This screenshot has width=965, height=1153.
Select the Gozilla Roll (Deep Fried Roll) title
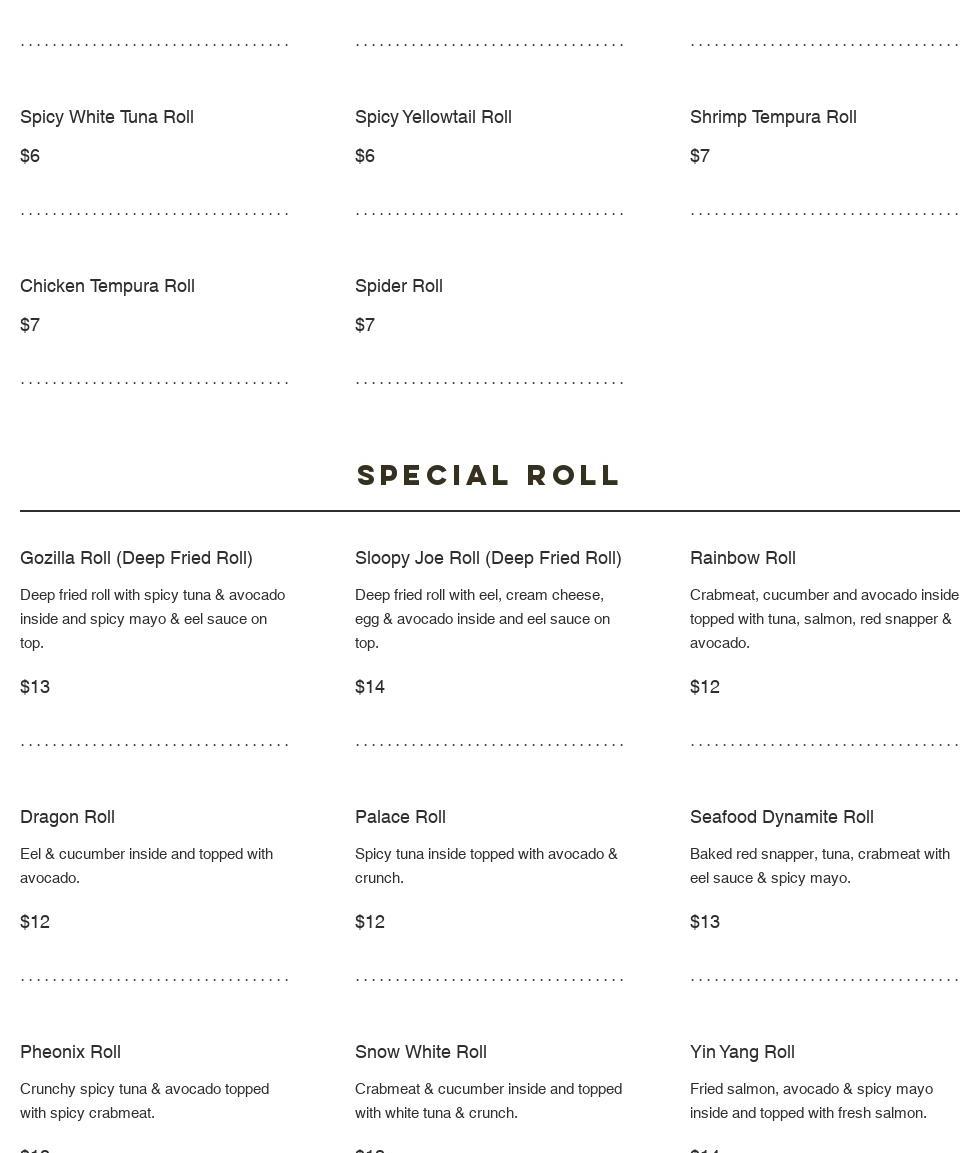[x=136, y=558]
